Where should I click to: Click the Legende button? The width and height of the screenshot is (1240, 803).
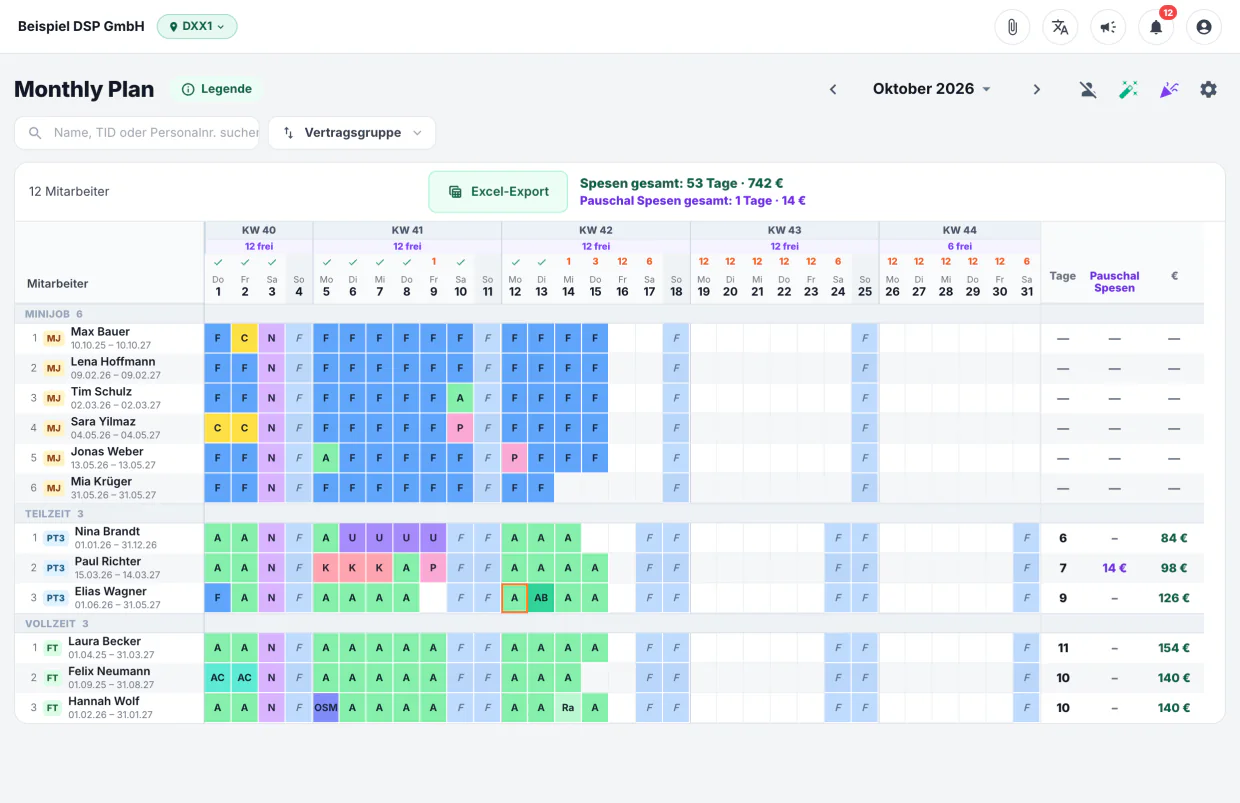[x=216, y=89]
